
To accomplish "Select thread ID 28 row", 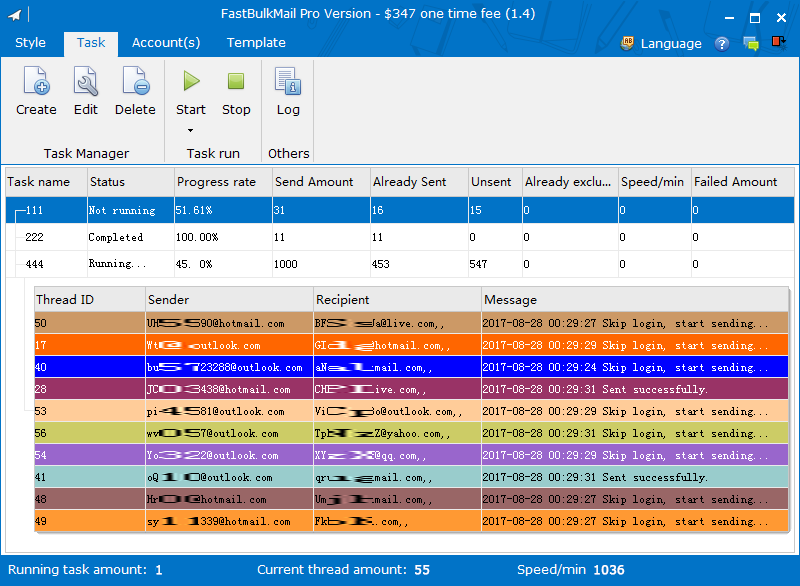I will (x=411, y=389).
